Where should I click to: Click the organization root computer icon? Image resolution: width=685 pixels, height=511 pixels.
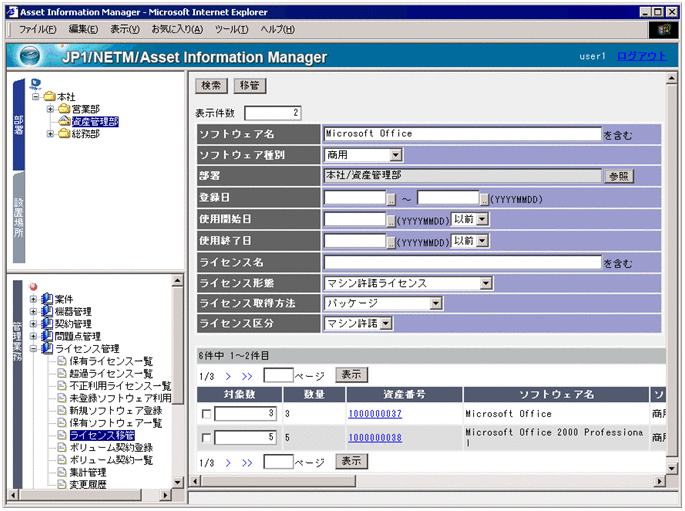pos(36,84)
